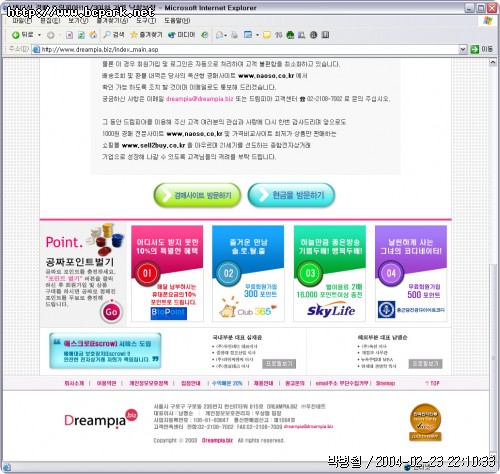Click the History clock icon
Image resolution: width=500 pixels, height=474 pixels.
205,35
